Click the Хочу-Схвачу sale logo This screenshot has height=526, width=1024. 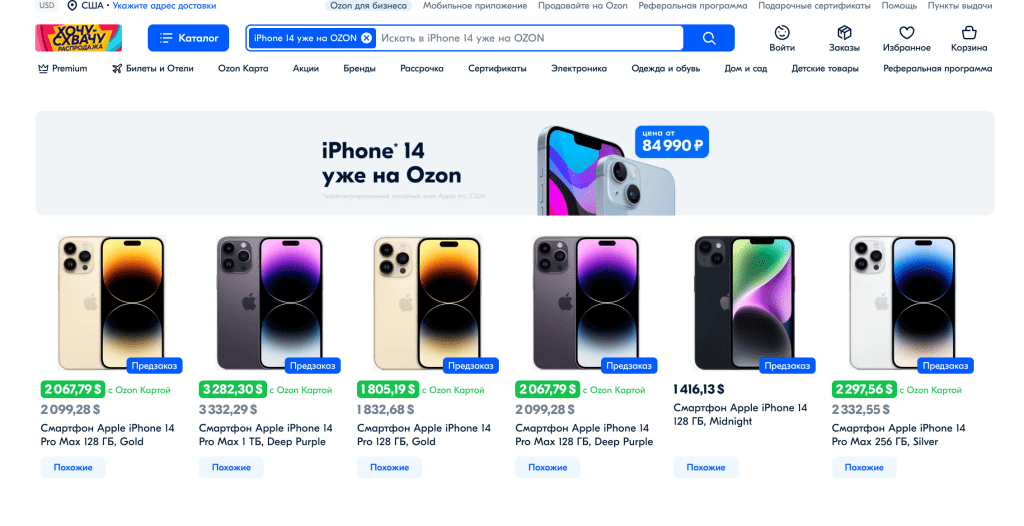click(x=79, y=38)
